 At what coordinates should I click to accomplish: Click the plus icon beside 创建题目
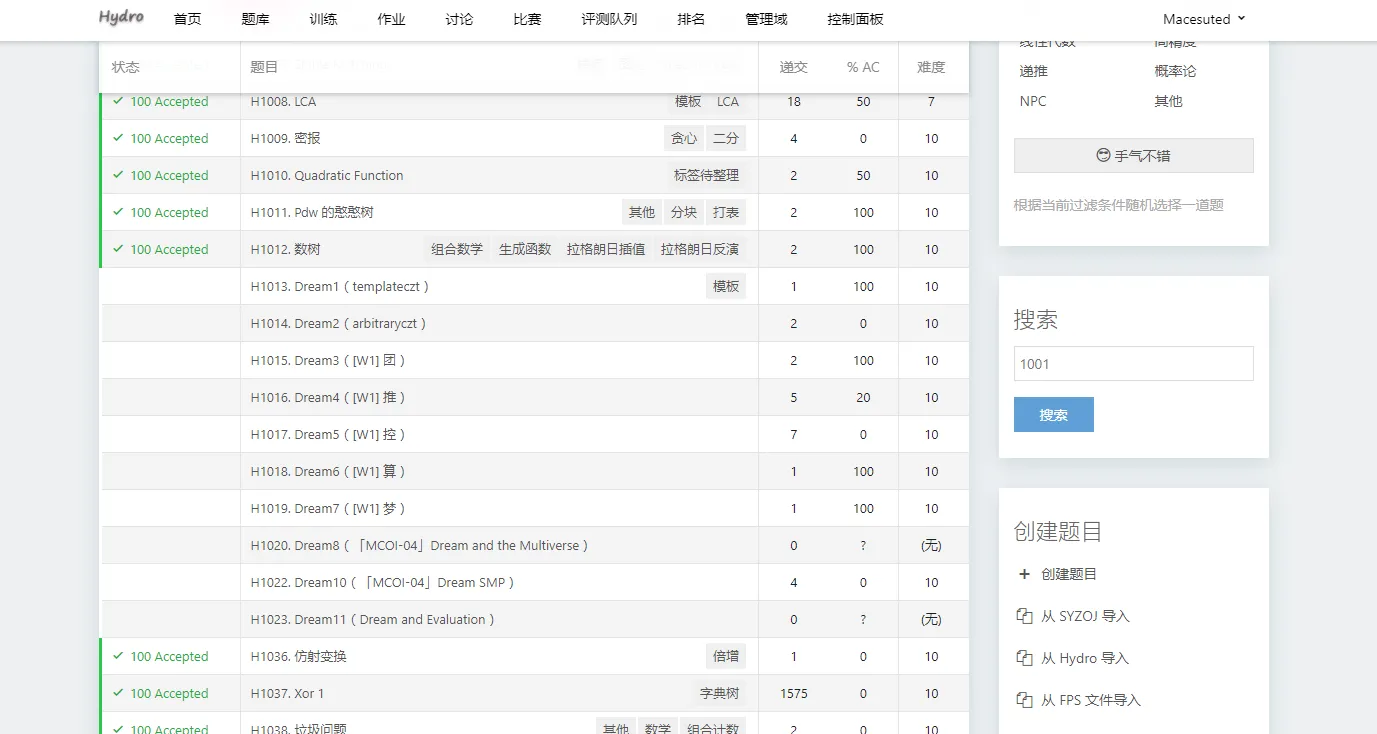point(1024,574)
